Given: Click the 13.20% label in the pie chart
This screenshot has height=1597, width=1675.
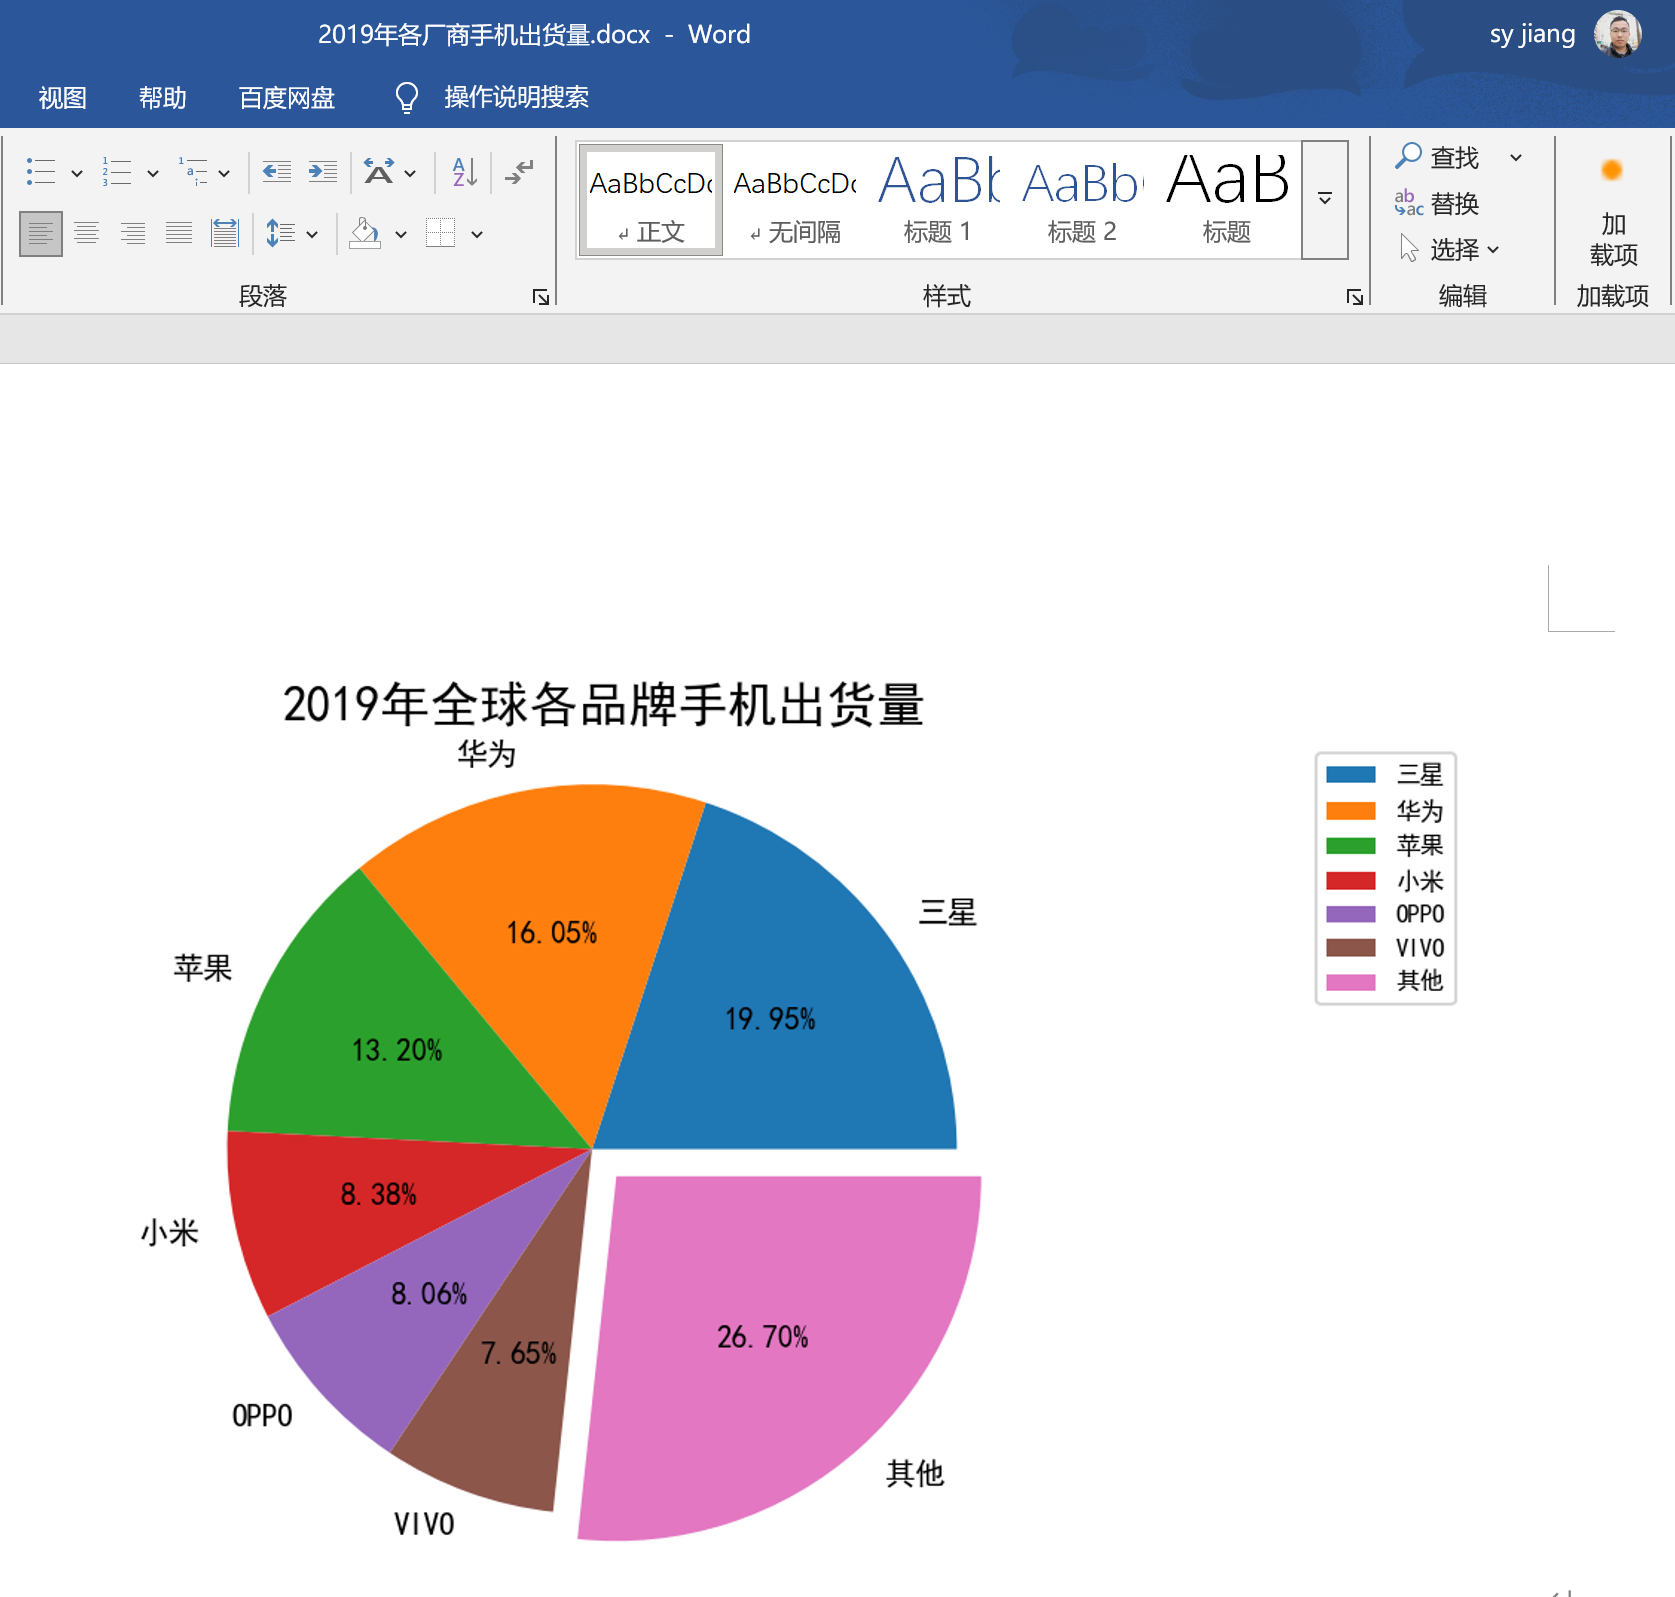Looking at the screenshot, I should point(397,1050).
